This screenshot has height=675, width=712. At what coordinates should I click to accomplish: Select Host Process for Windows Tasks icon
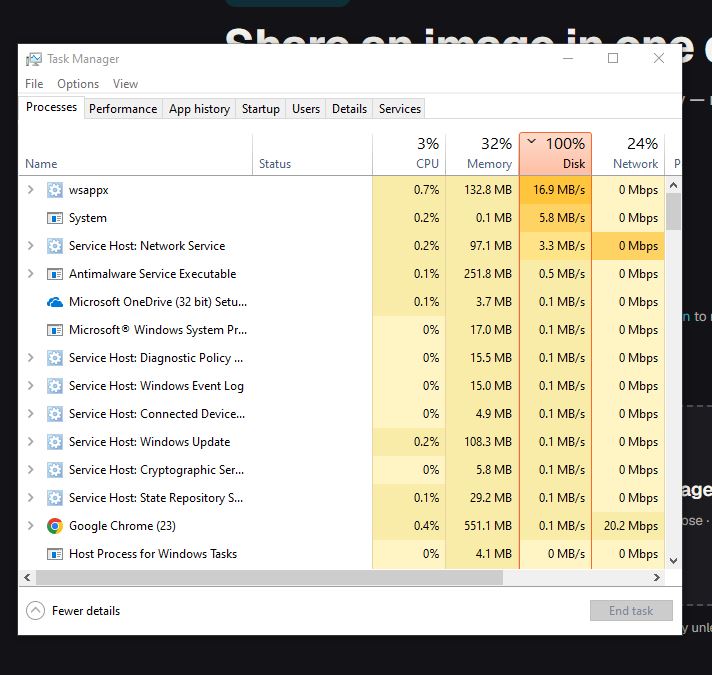coord(55,554)
